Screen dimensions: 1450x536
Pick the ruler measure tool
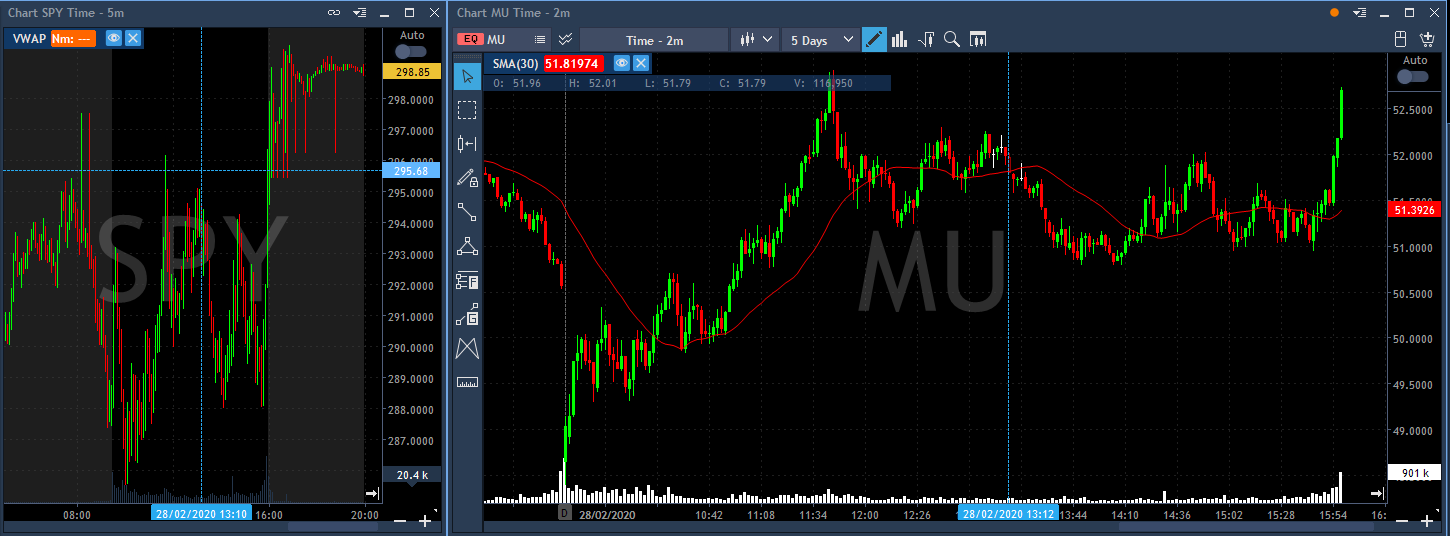pos(467,382)
